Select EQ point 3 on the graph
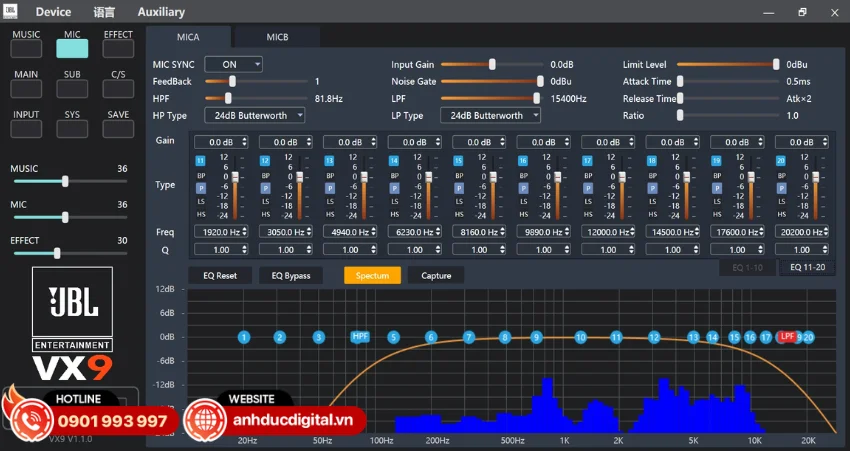The height and width of the screenshot is (451, 850). coord(319,337)
